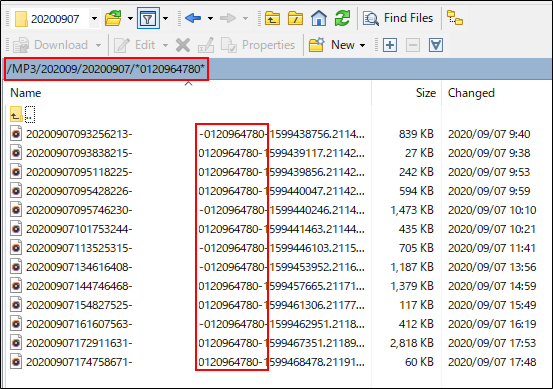This screenshot has width=553, height=389.
Task: Click the 2,818 KB size cell
Action: [412, 343]
